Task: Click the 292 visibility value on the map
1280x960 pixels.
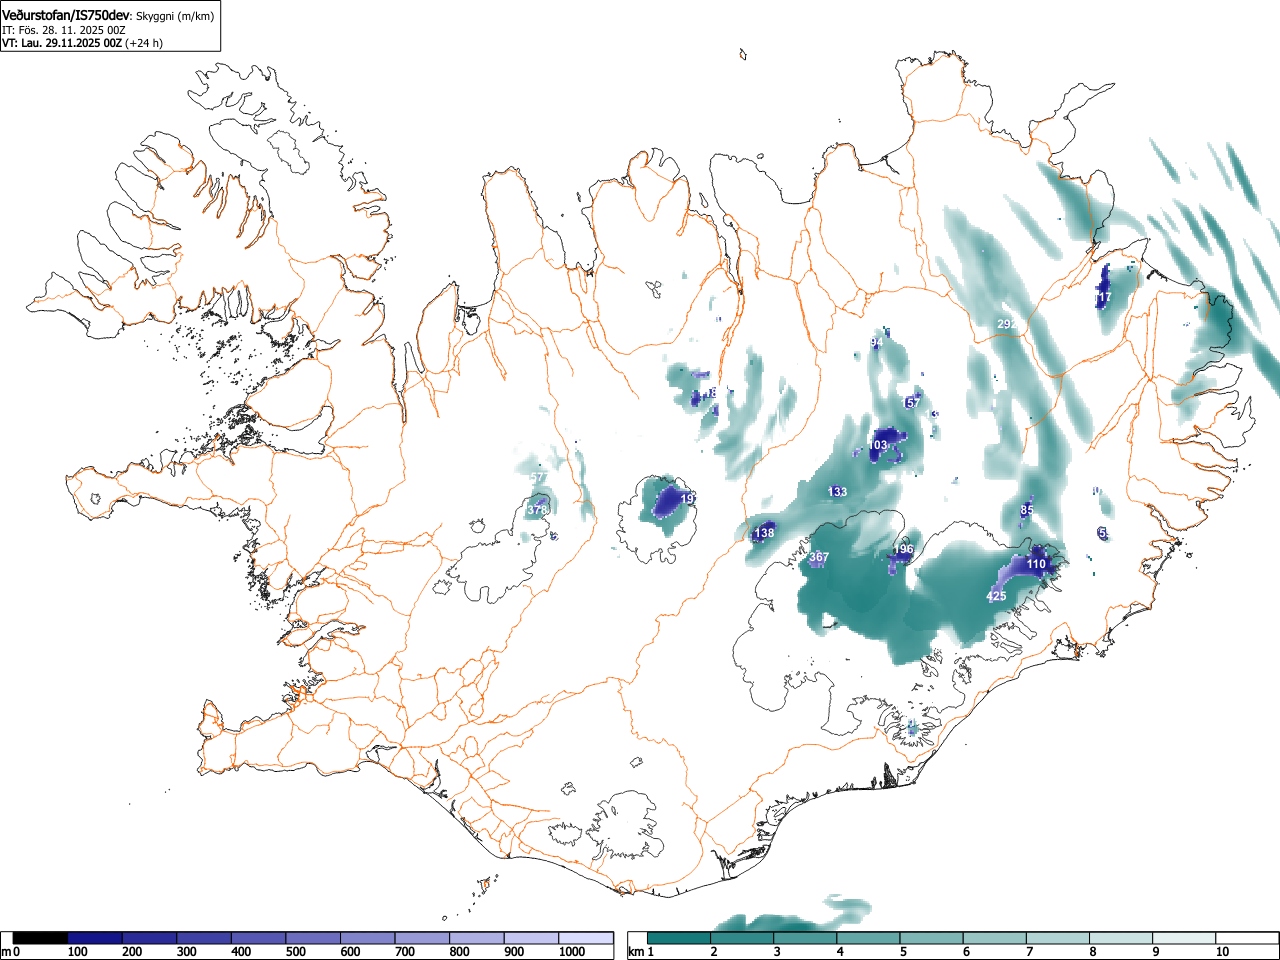Action: click(1006, 325)
